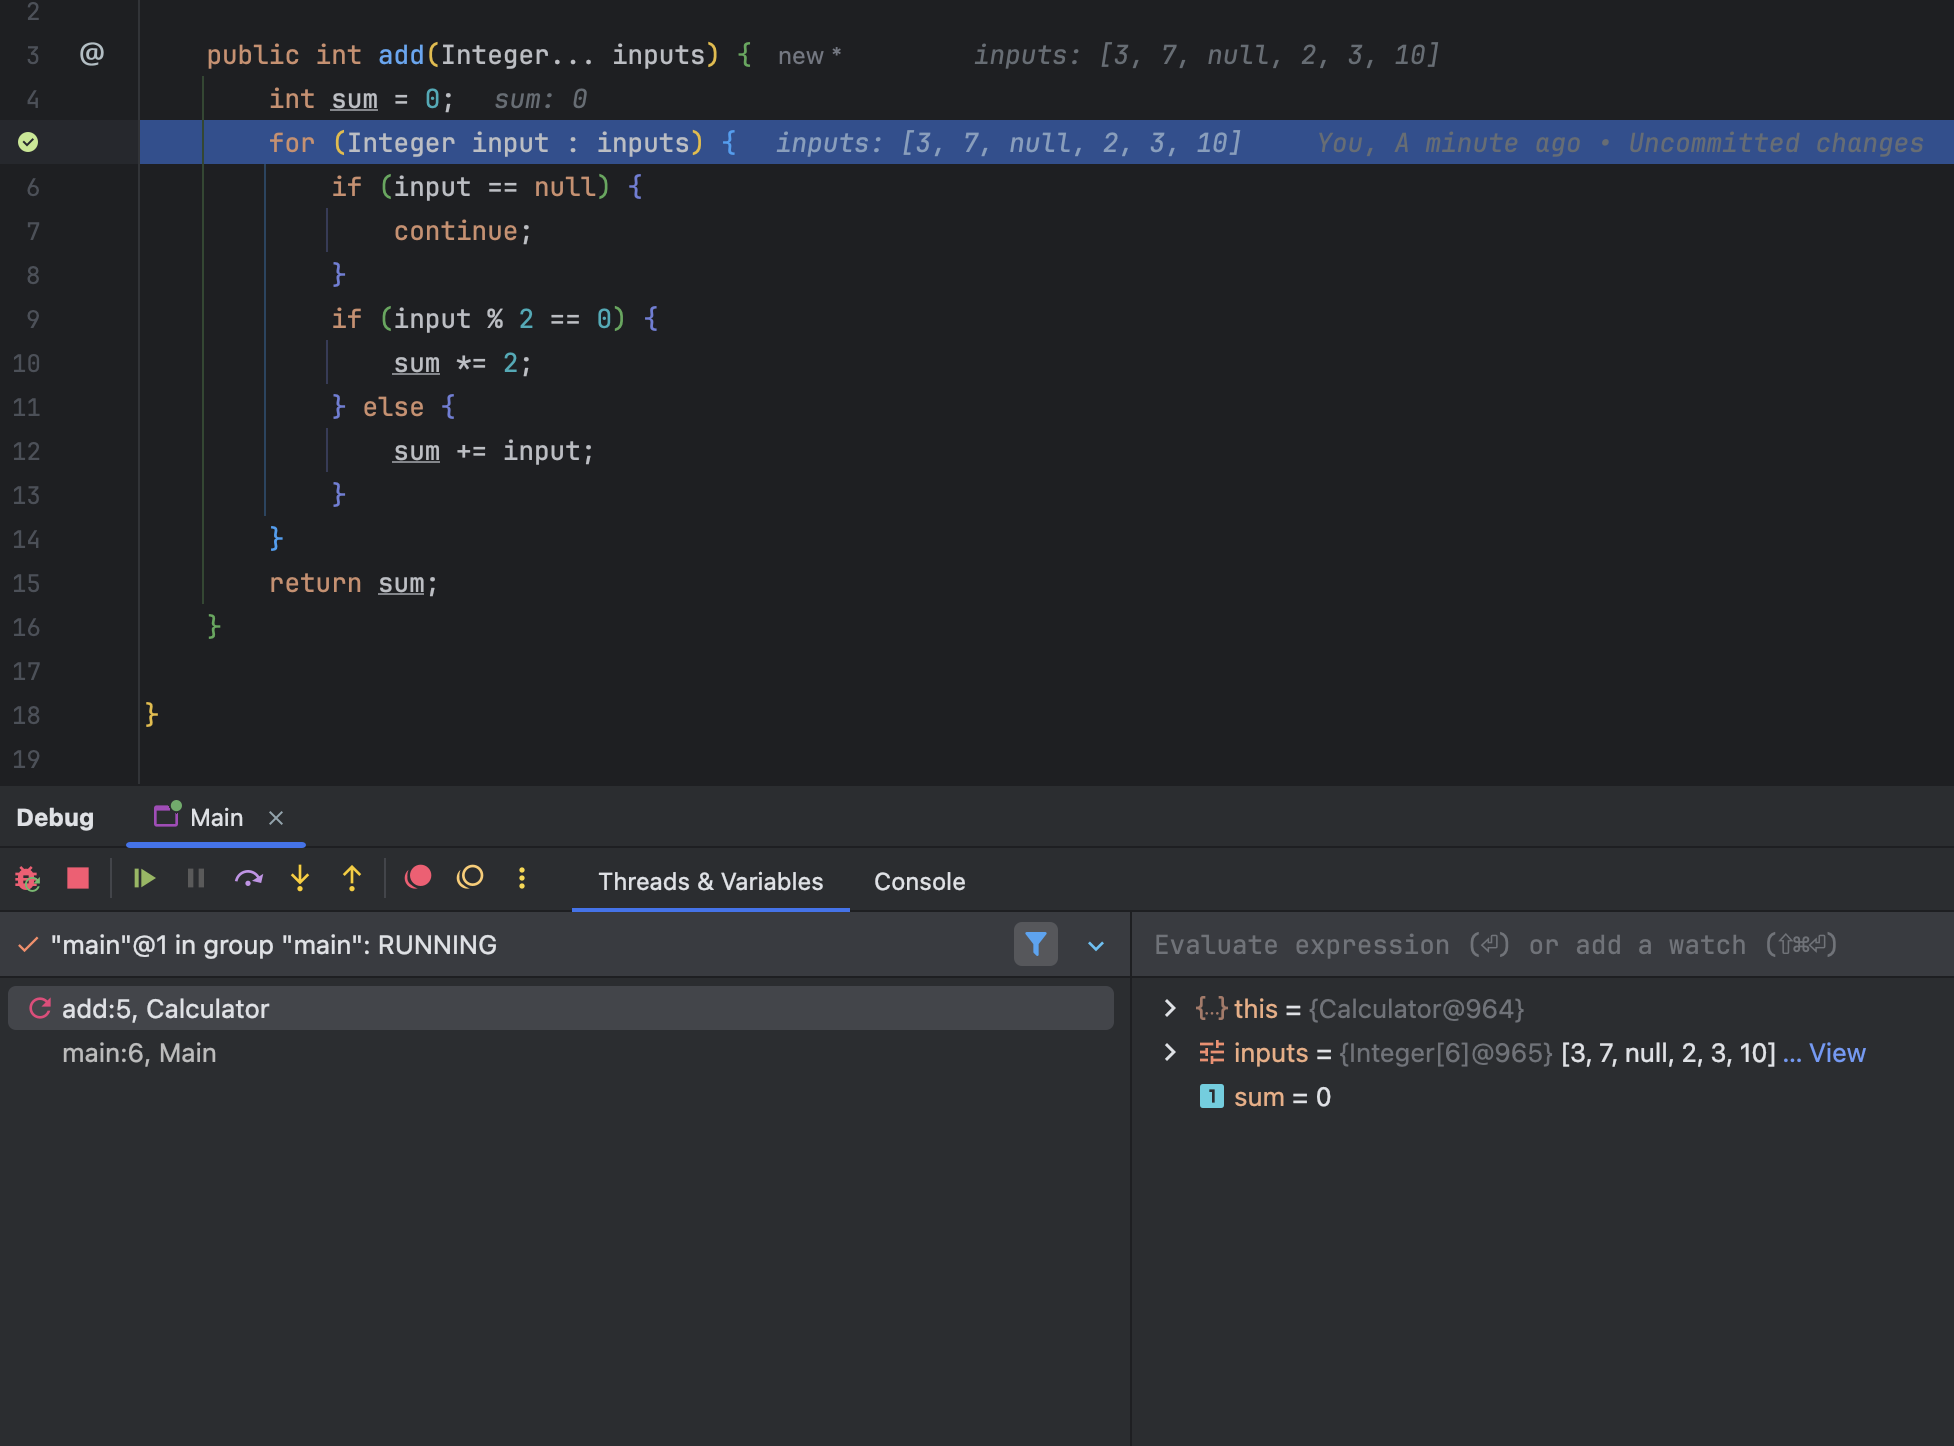Click the Pause Program button
Viewport: 1954px width, 1446px height.
[x=196, y=879]
